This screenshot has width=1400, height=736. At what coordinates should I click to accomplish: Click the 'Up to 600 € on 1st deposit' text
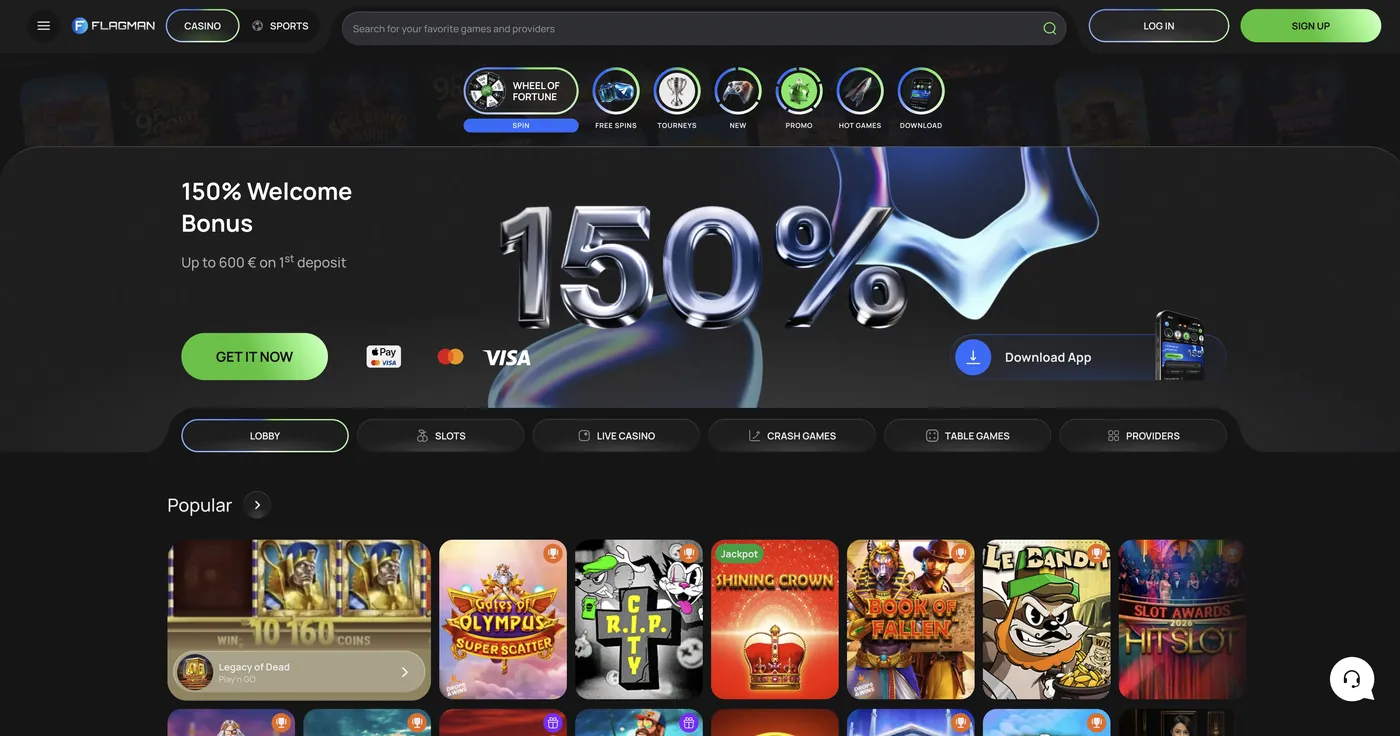click(264, 261)
